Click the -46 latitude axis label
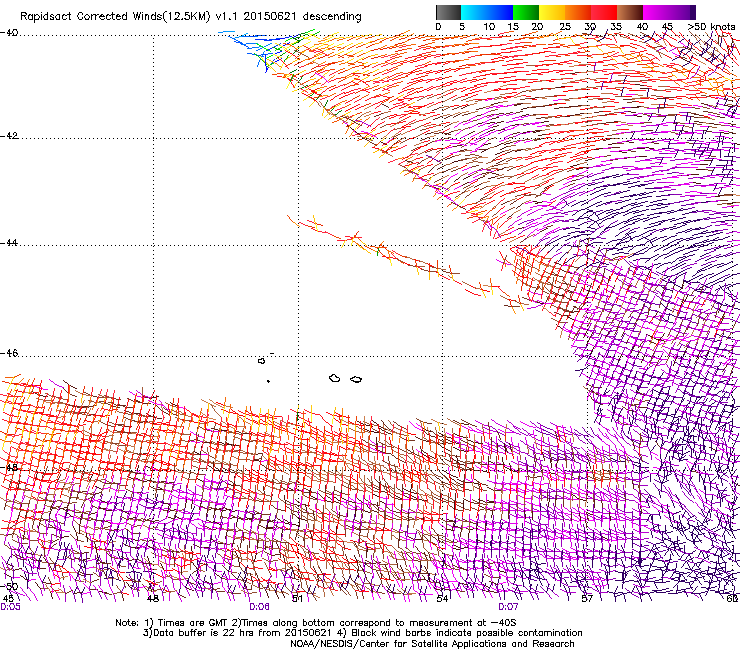The image size is (740, 650). tap(8, 353)
